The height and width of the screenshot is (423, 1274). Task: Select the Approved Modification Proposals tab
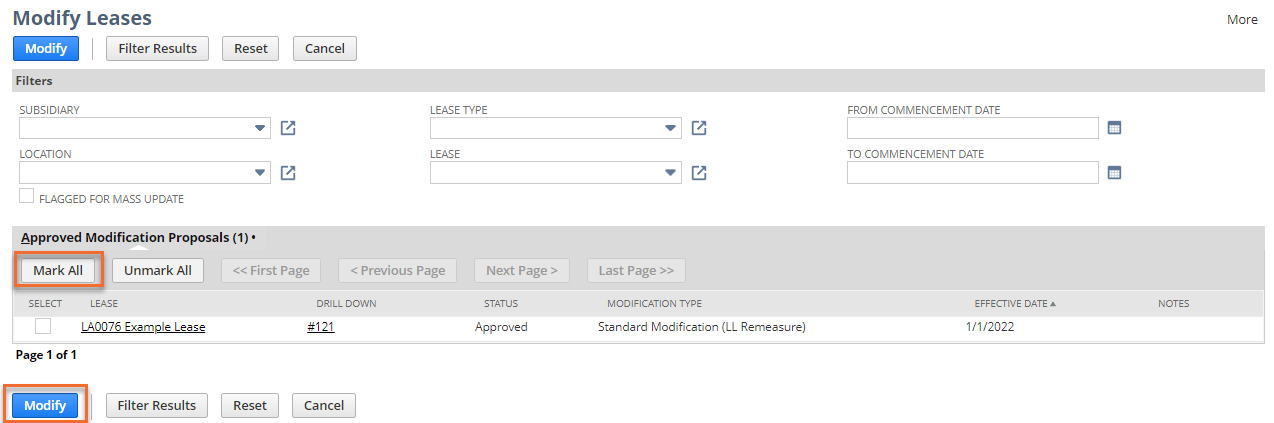pos(134,238)
